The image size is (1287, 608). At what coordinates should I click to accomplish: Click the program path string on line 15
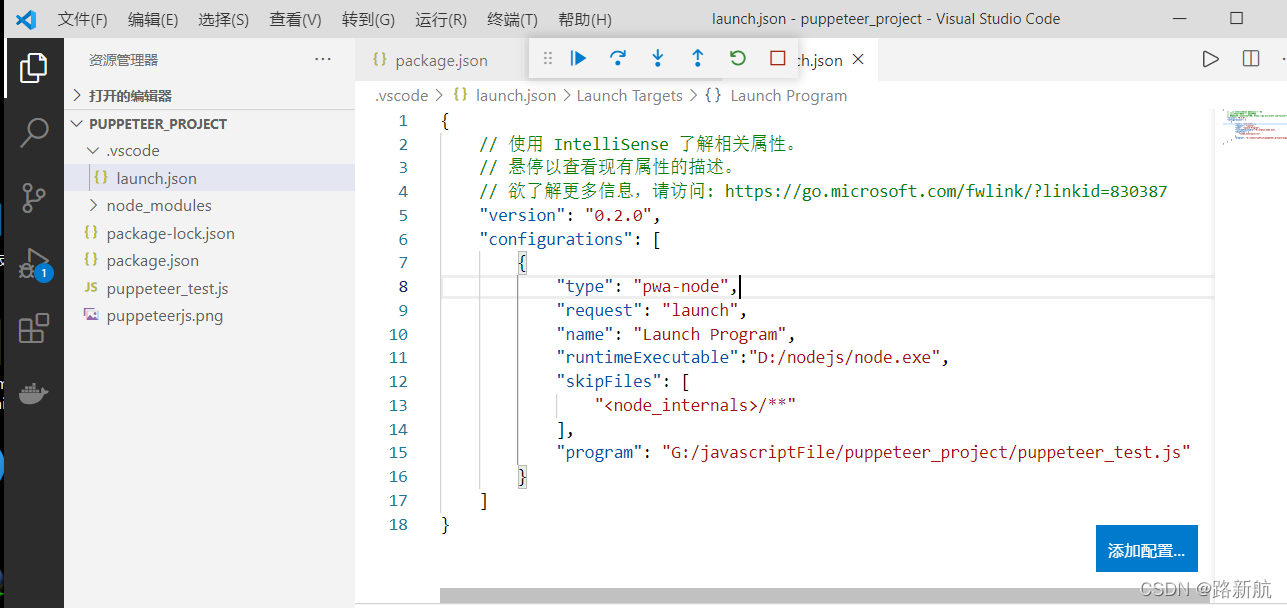(926, 453)
